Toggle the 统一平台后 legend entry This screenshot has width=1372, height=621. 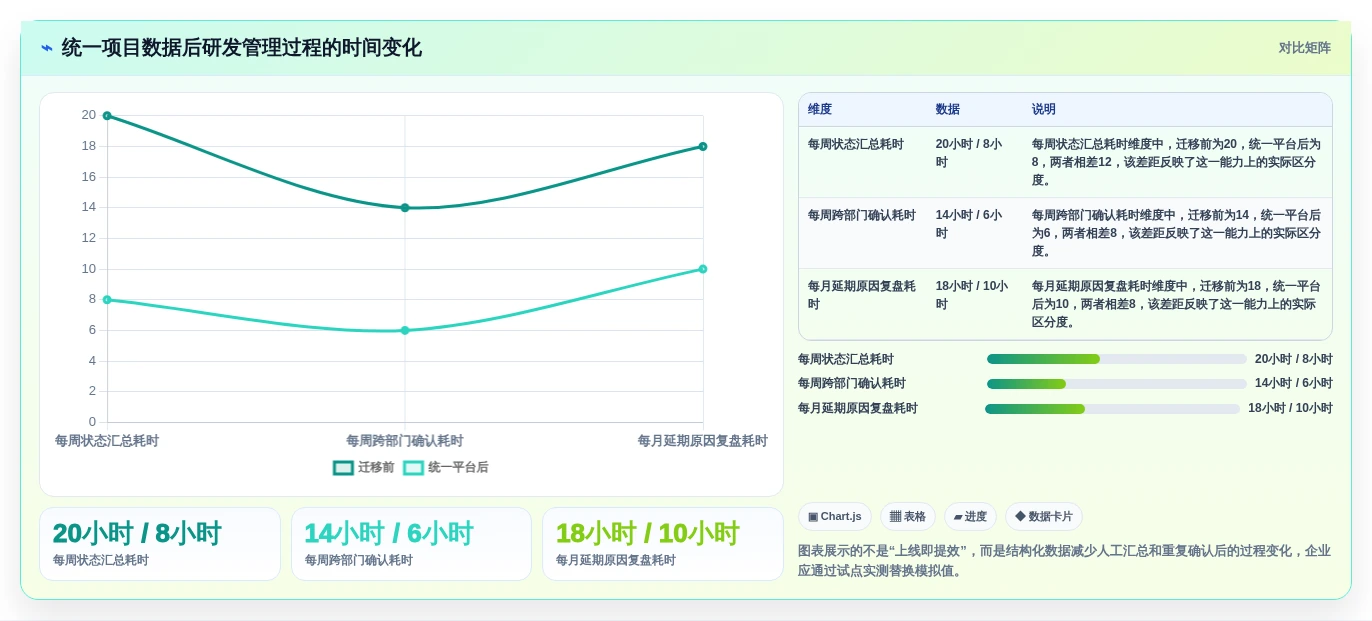pos(446,467)
